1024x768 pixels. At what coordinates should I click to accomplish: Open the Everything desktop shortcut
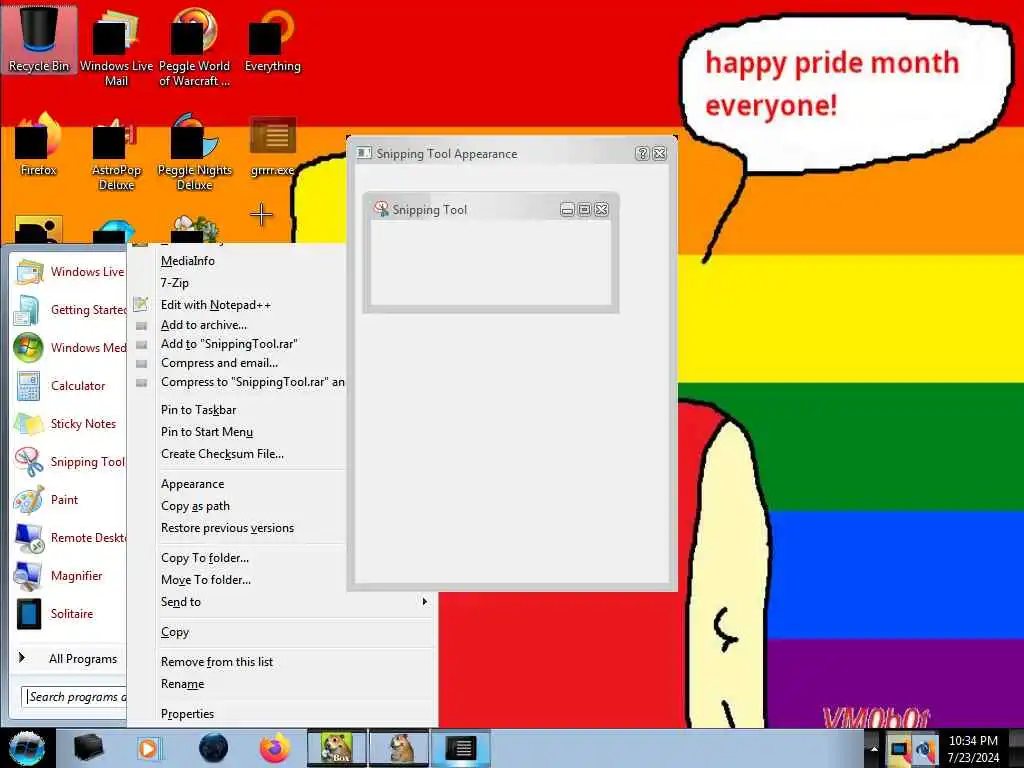pyautogui.click(x=272, y=40)
